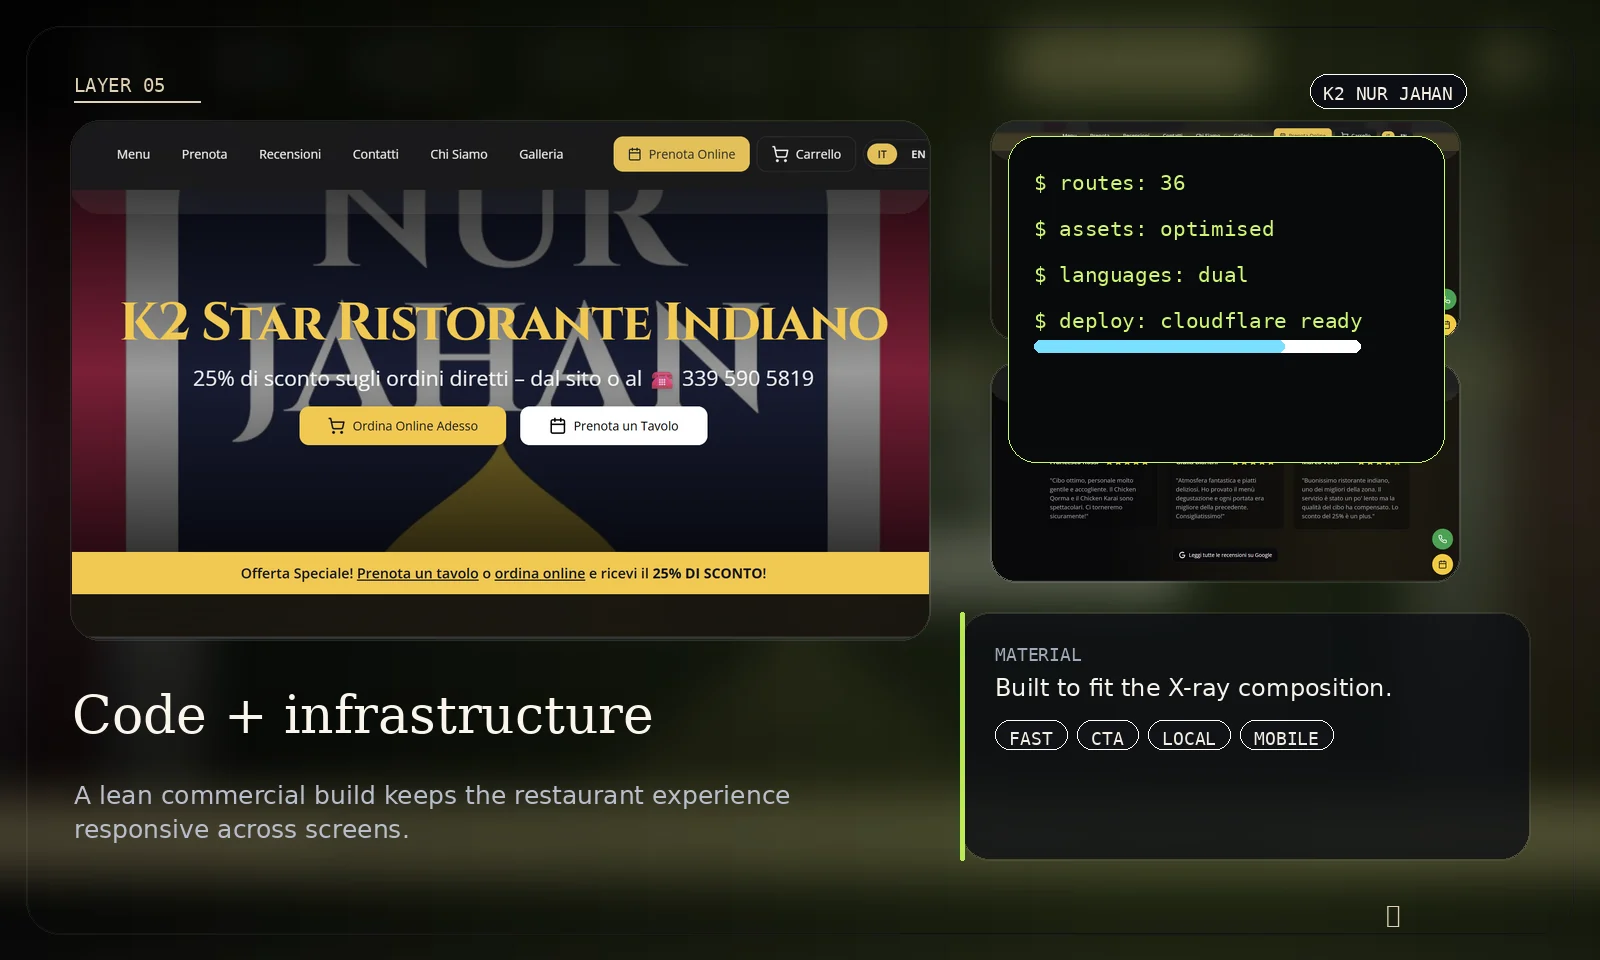Click the blue deploy progress bar

coord(1159,347)
